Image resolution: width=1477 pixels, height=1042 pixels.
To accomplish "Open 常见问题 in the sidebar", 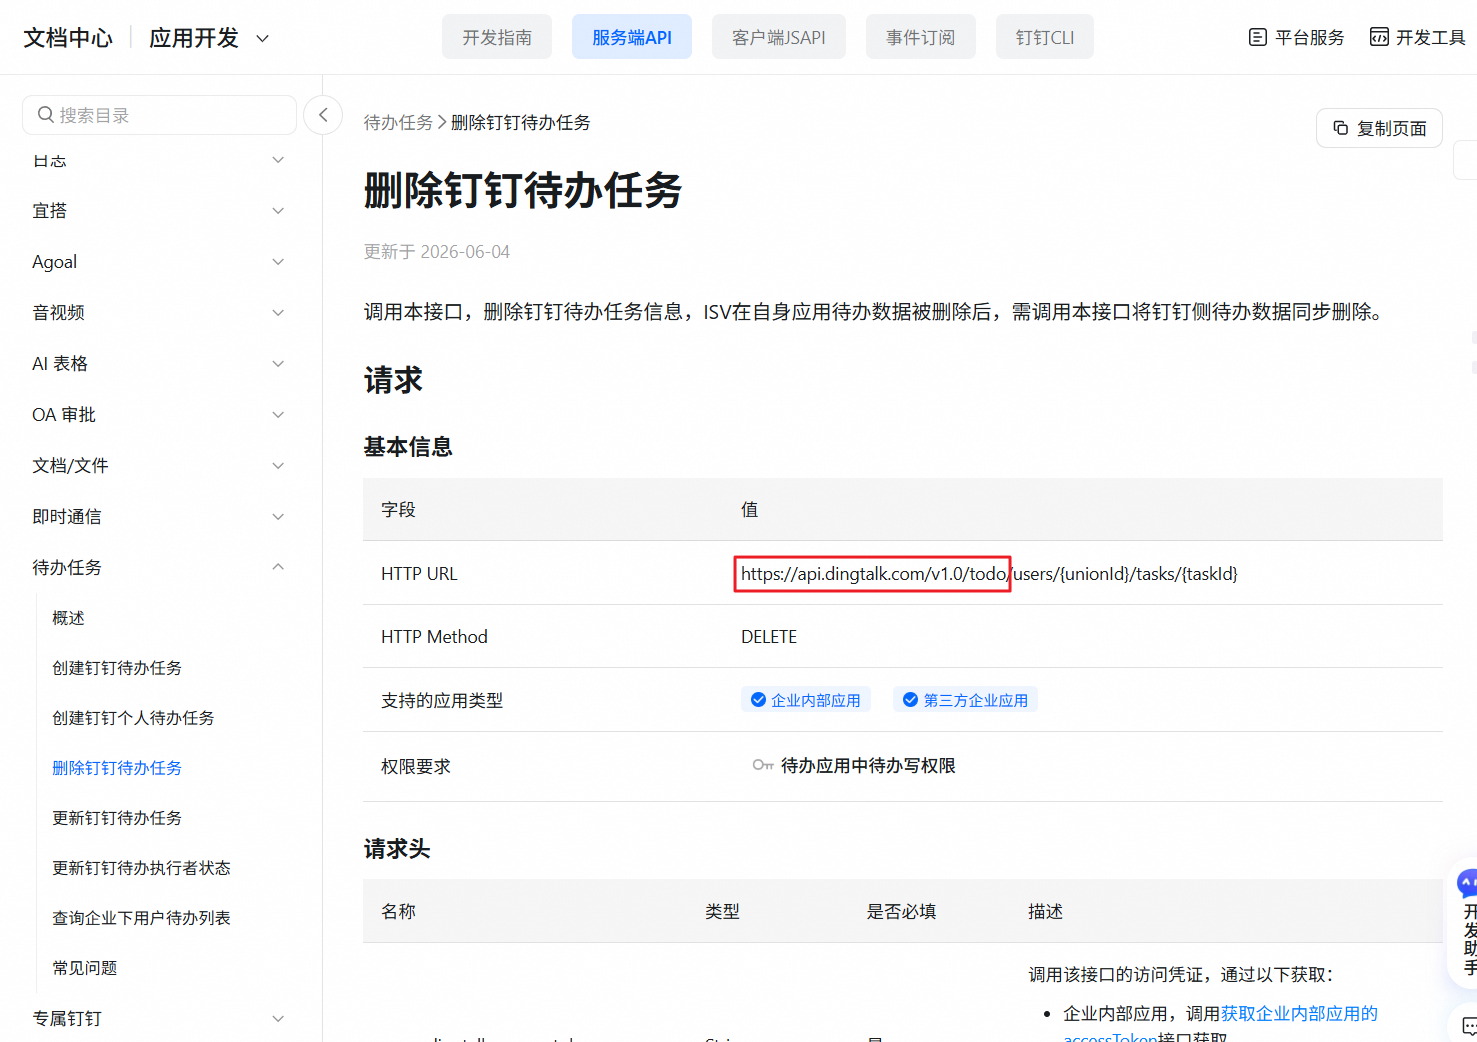I will (85, 968).
